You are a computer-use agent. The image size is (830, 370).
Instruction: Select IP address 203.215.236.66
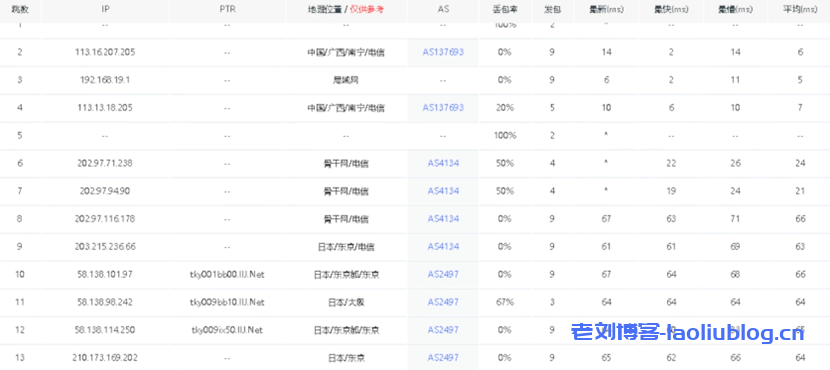(x=105, y=246)
